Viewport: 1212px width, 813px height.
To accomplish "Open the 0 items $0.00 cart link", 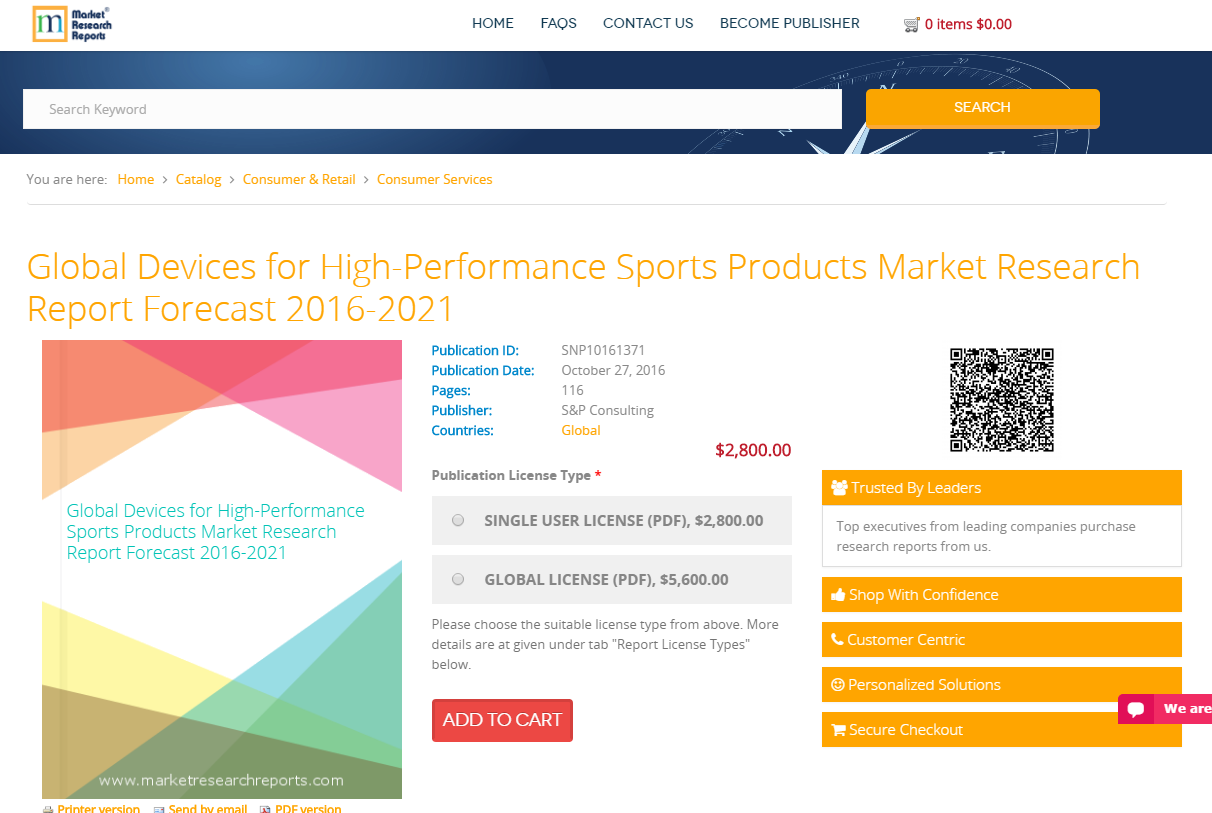I will (968, 24).
